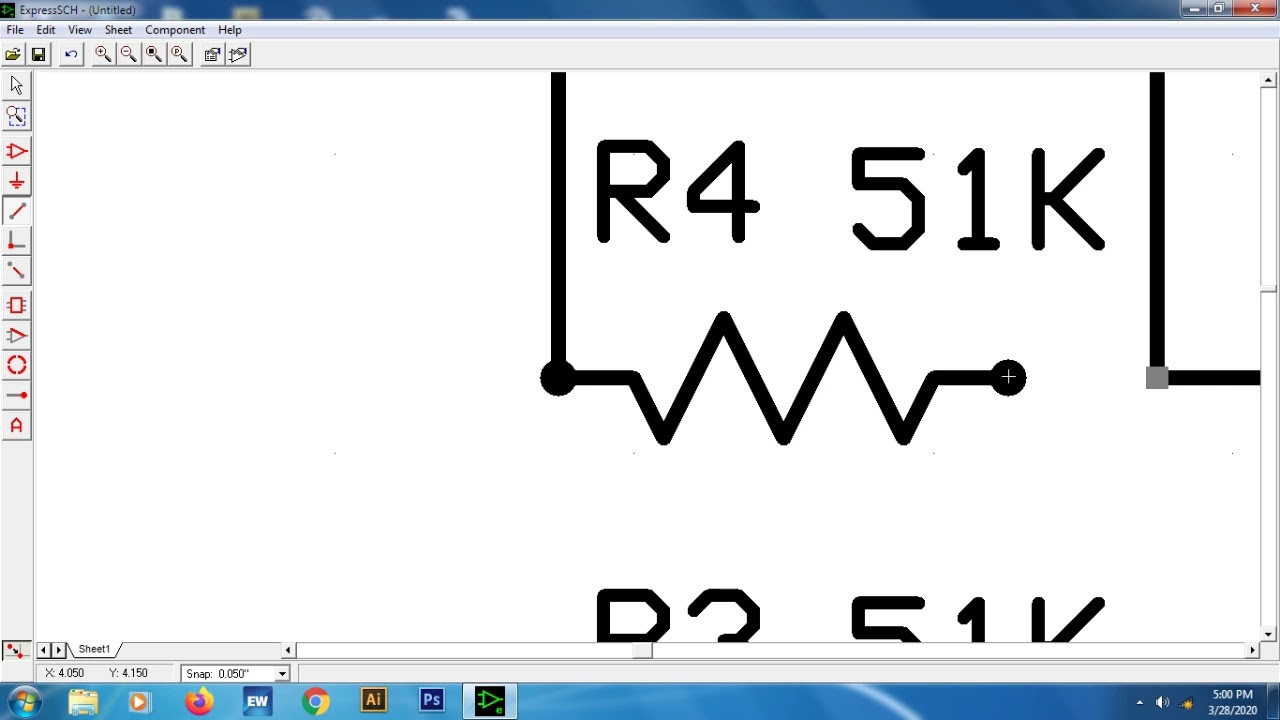Choose the new component pin gate tool

click(16, 336)
